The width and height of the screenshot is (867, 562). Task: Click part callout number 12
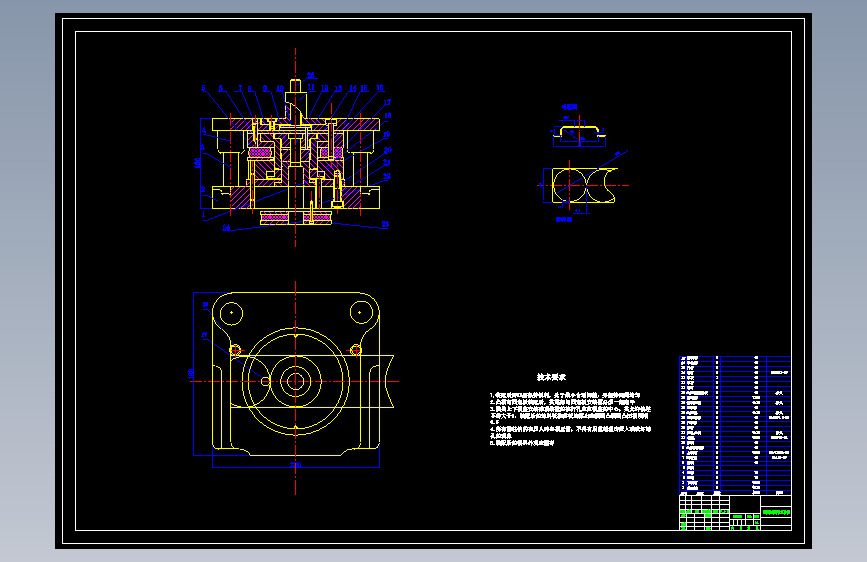point(325,89)
